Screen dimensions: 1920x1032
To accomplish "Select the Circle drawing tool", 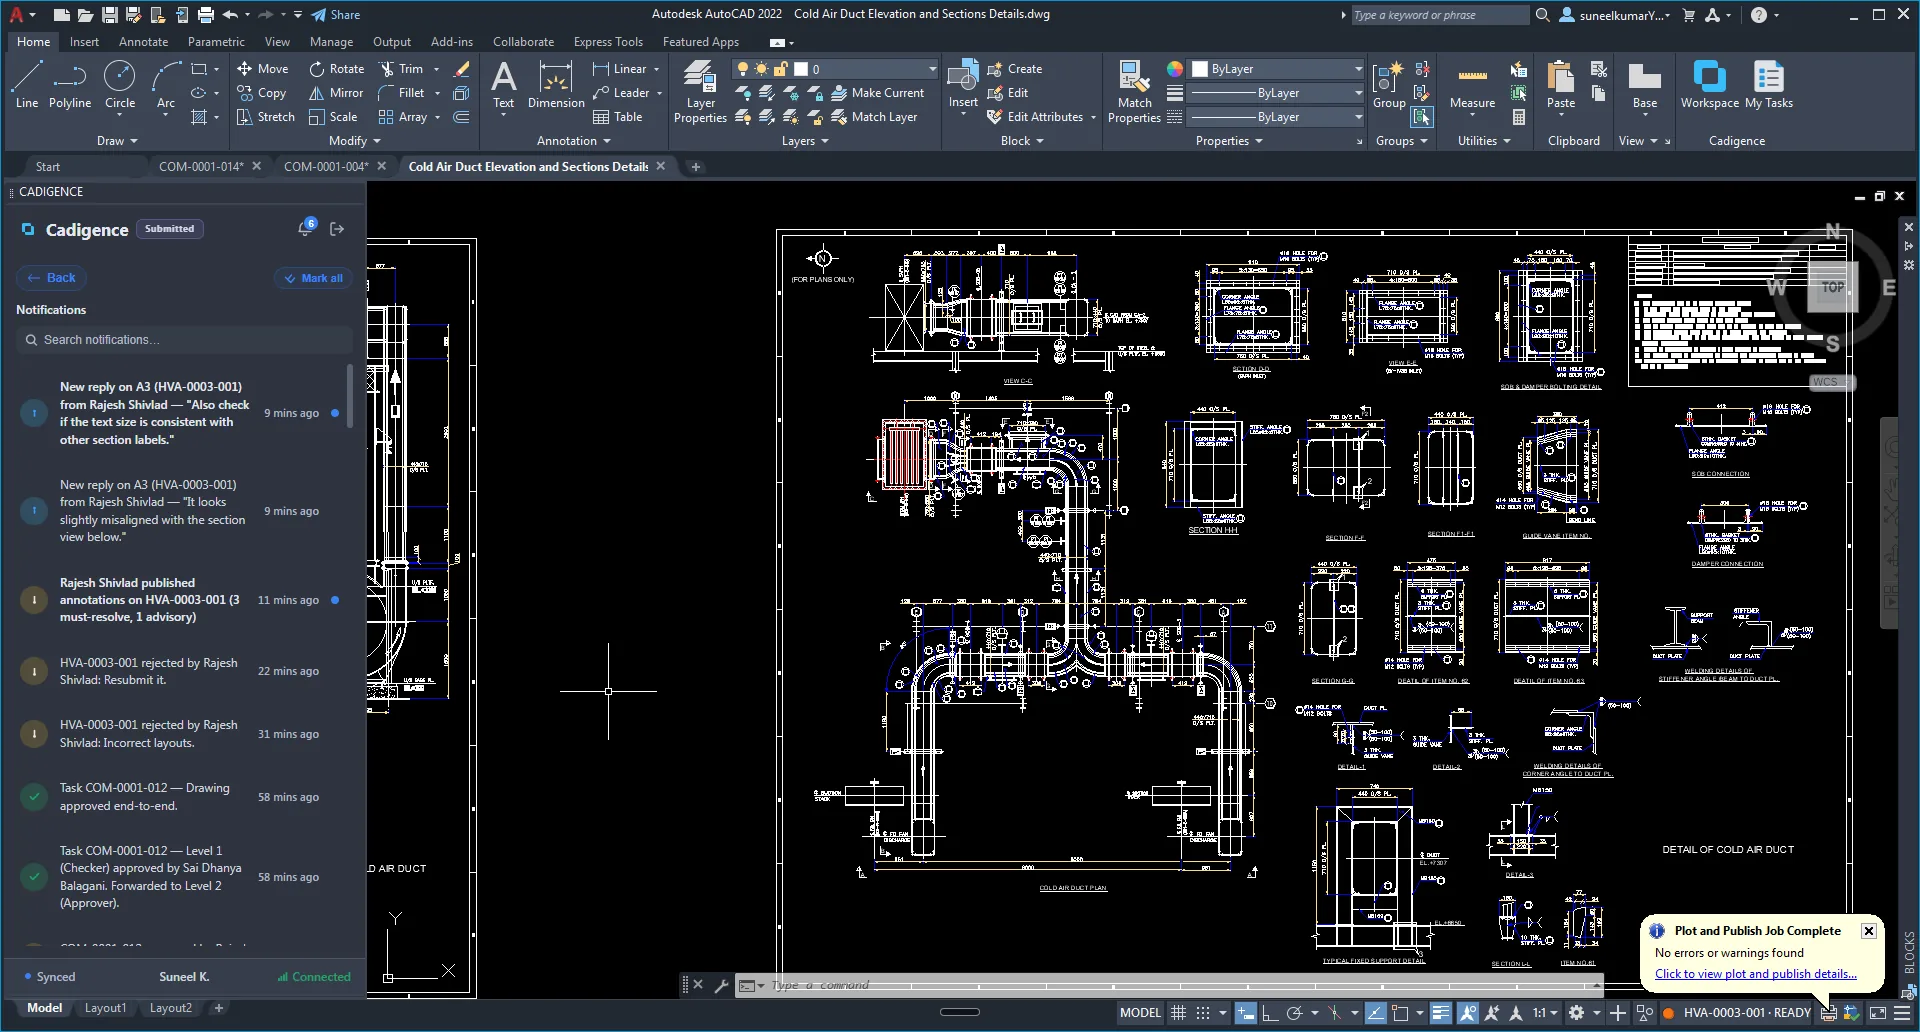I will pos(120,84).
